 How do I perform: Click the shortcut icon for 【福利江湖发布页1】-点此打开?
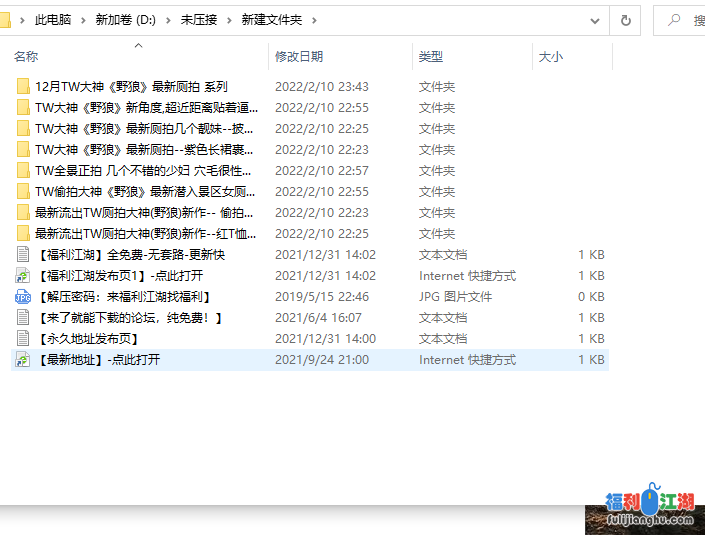click(24, 276)
